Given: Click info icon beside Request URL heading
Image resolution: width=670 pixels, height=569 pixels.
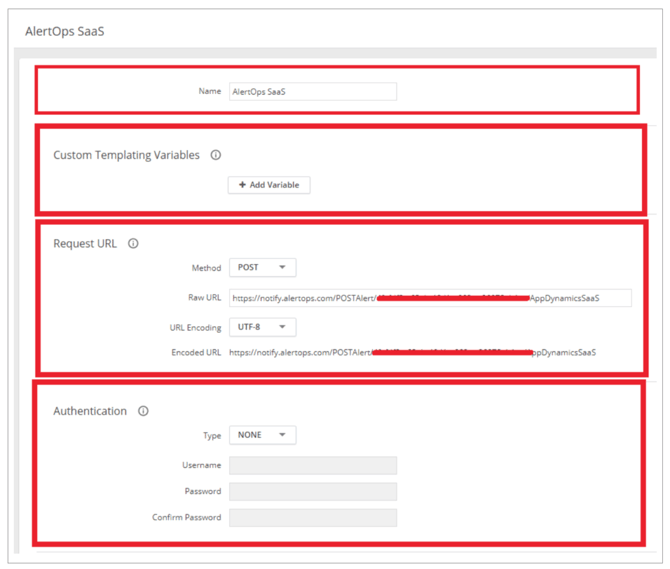Looking at the screenshot, I should click(x=133, y=243).
